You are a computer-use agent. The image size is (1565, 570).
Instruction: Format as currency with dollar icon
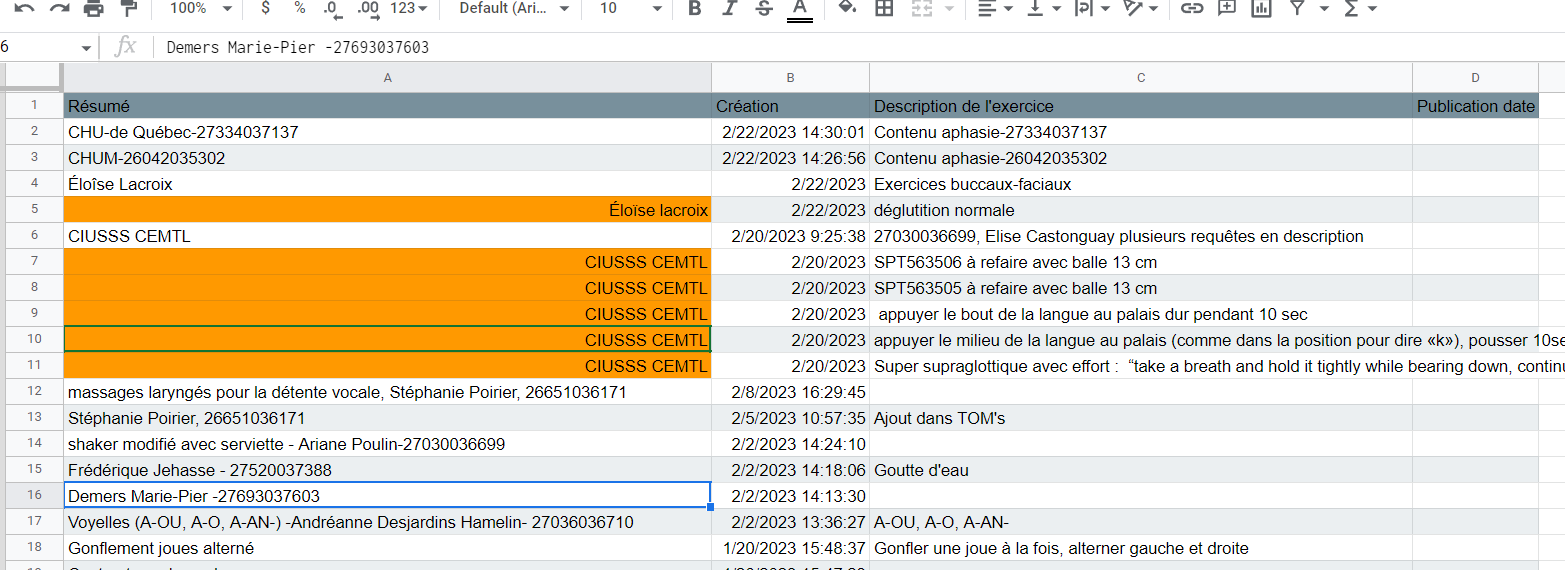point(264,8)
